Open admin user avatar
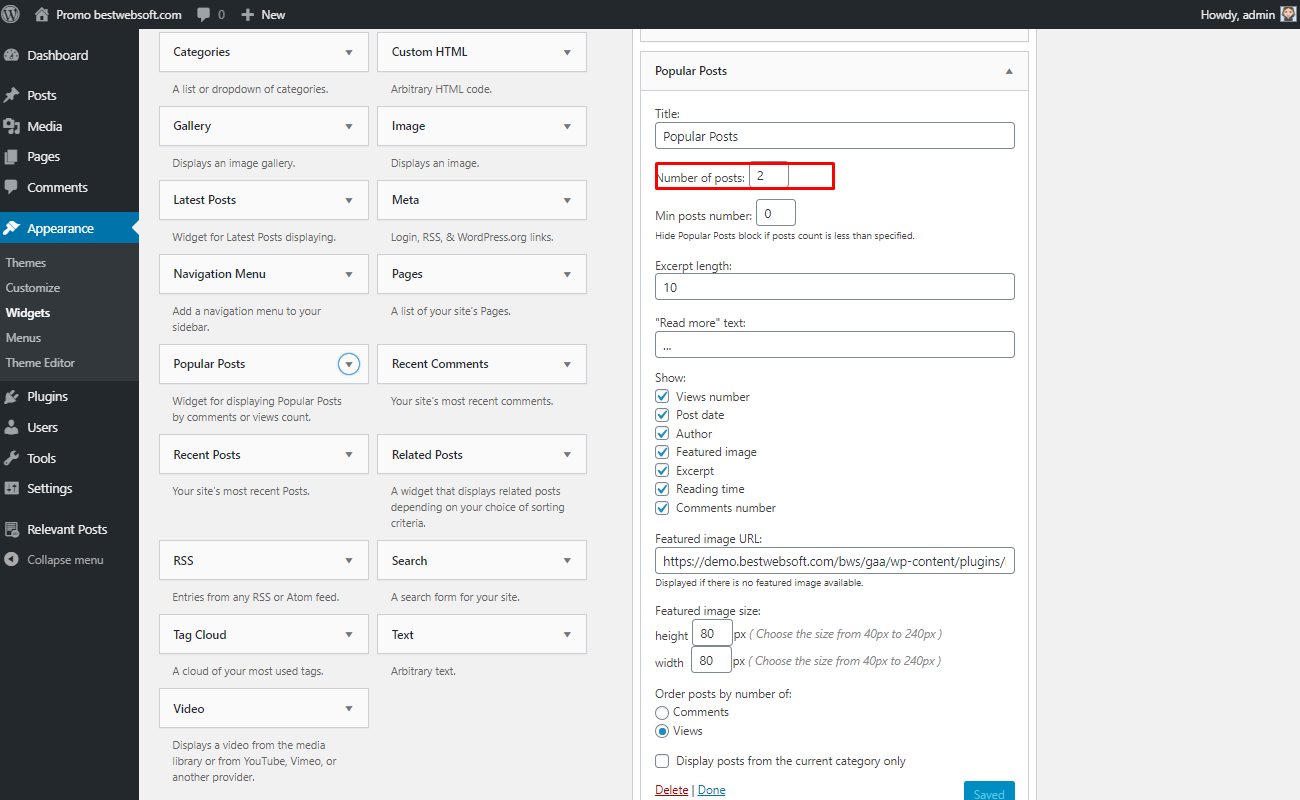The width and height of the screenshot is (1300, 800). [1288, 14]
